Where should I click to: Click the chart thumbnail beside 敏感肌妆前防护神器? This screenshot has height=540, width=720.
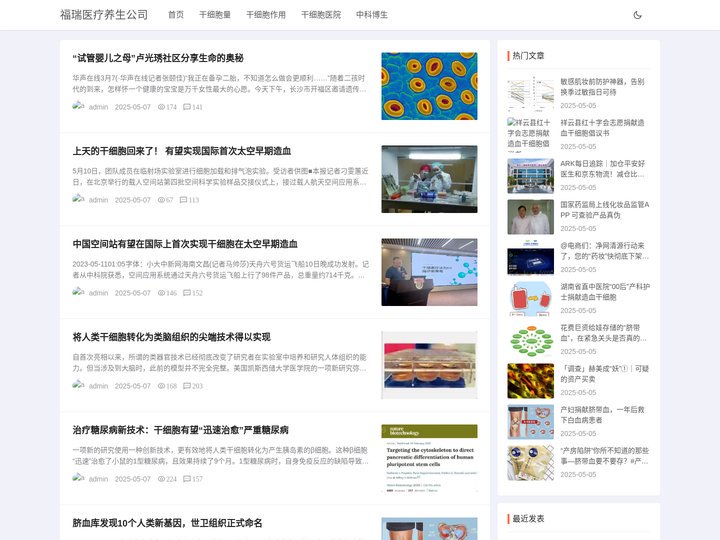[x=530, y=94]
